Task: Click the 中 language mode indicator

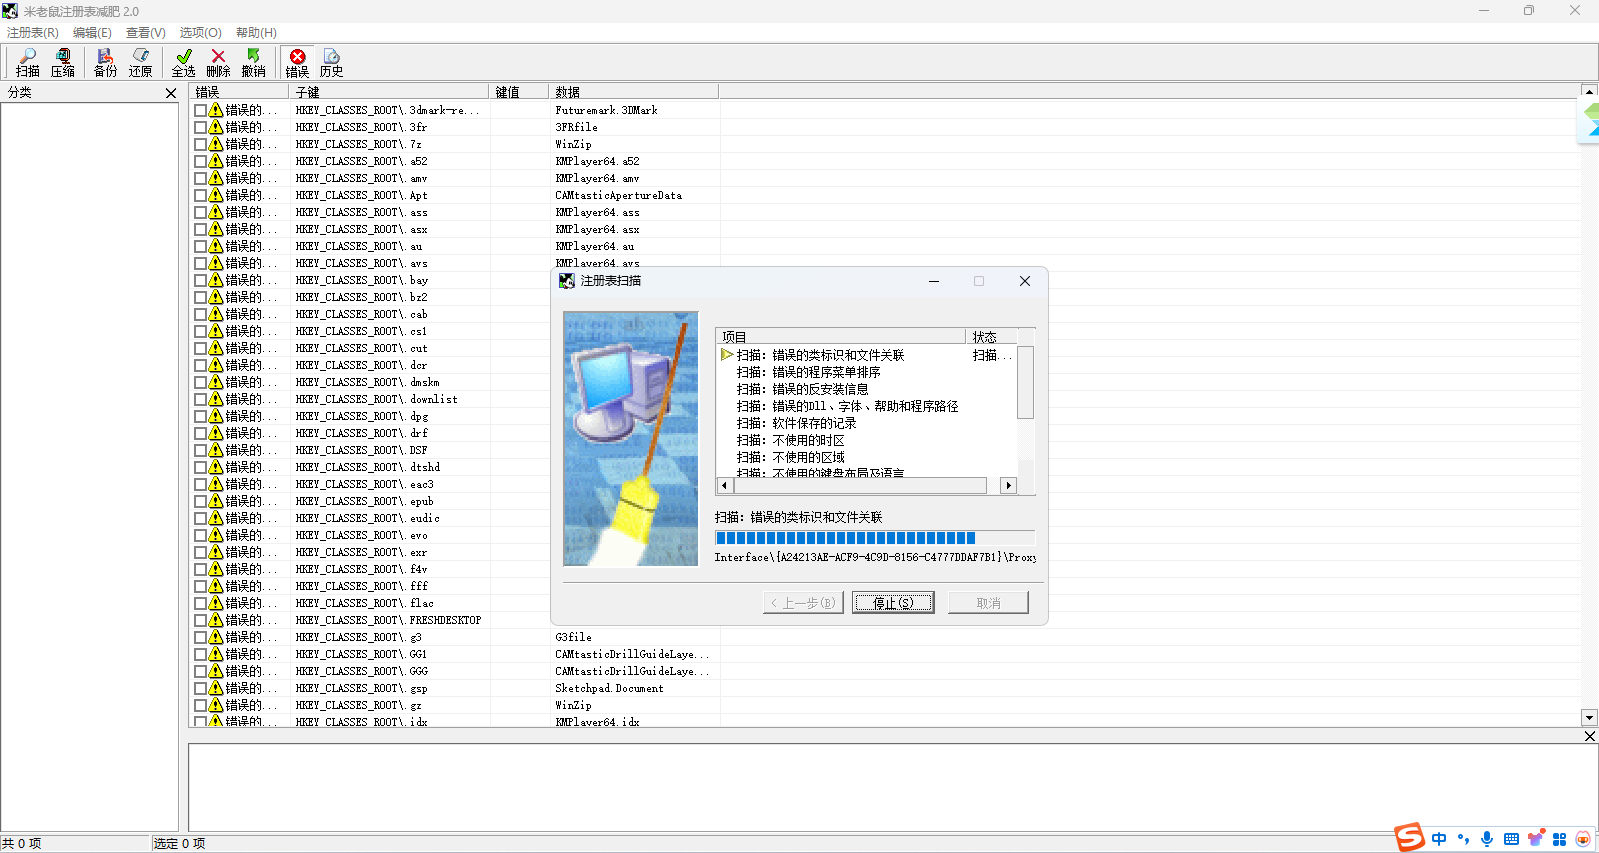Action: (x=1439, y=839)
